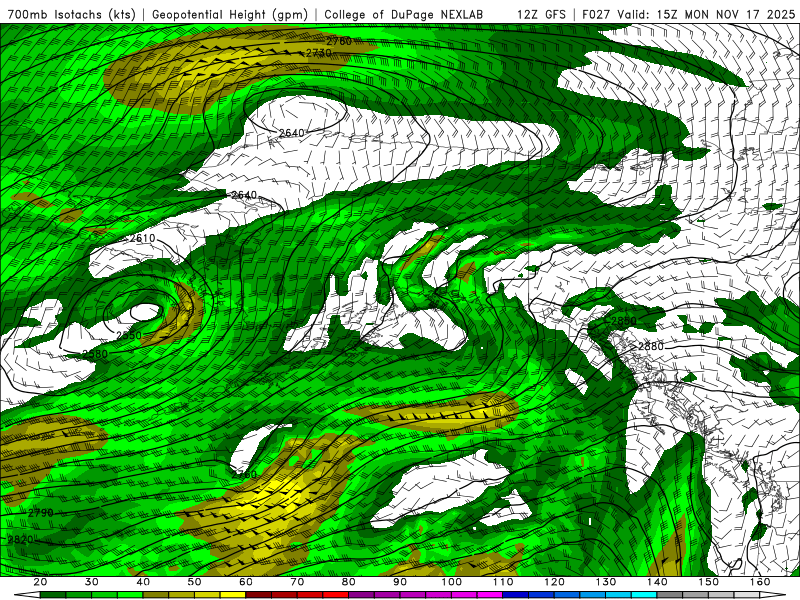Image resolution: width=800 pixels, height=600 pixels.
Task: Click the 150 kts color scale label
Action: click(709, 582)
